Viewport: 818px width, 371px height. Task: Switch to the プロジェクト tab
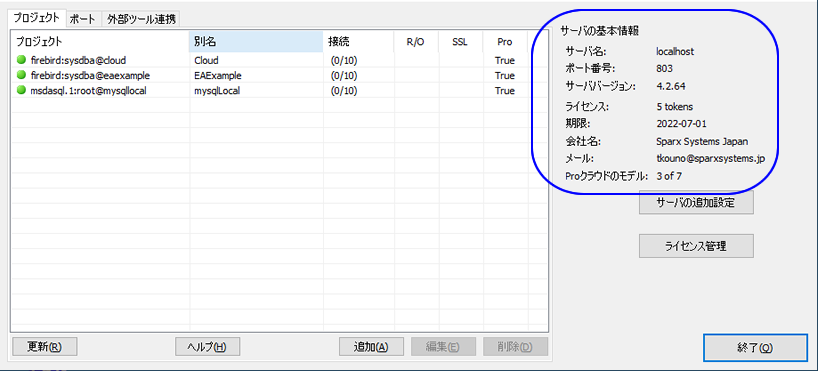(x=37, y=18)
